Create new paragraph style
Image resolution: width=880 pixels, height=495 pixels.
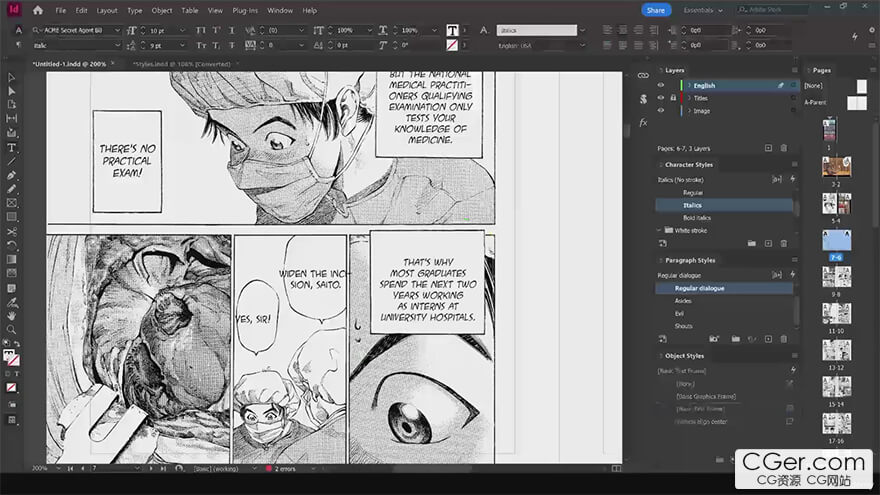tap(768, 339)
